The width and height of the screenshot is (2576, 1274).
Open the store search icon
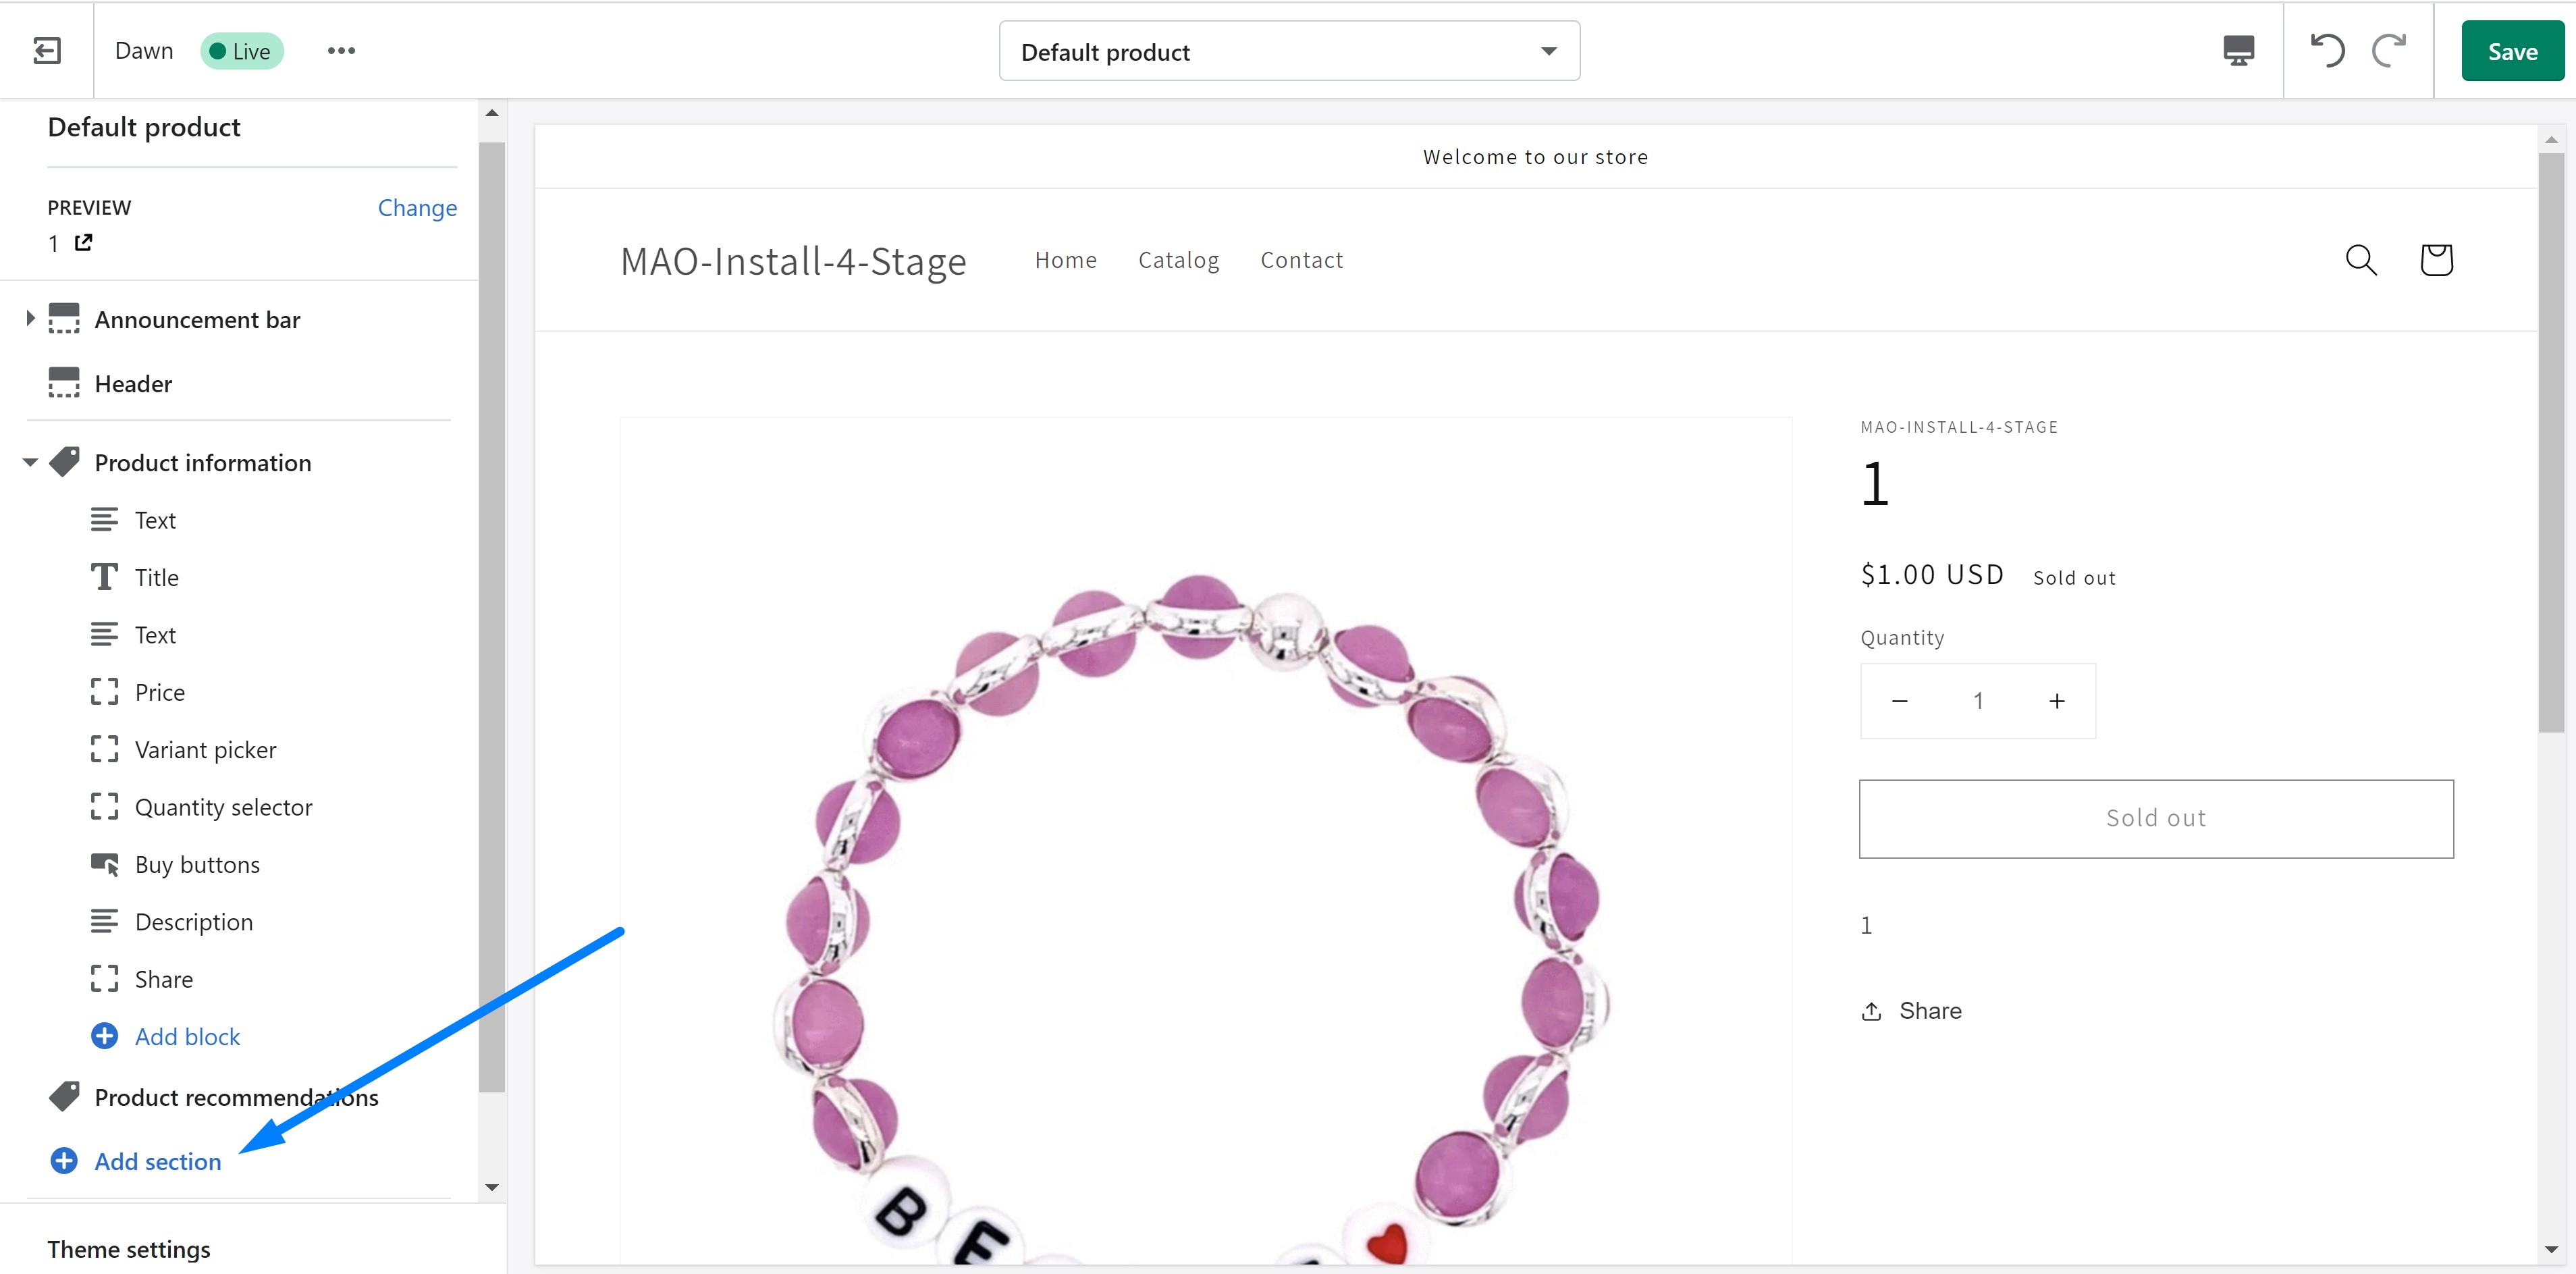(2360, 260)
